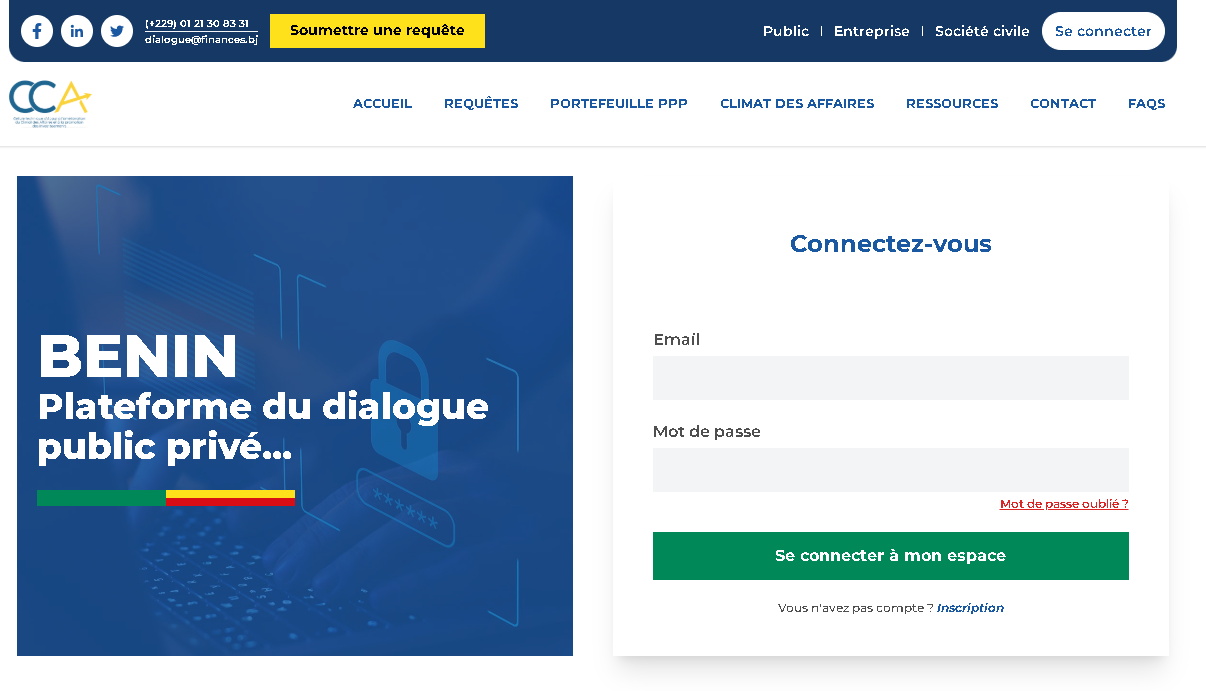Click inside the Email input field
The image size is (1206, 691).
tap(890, 378)
